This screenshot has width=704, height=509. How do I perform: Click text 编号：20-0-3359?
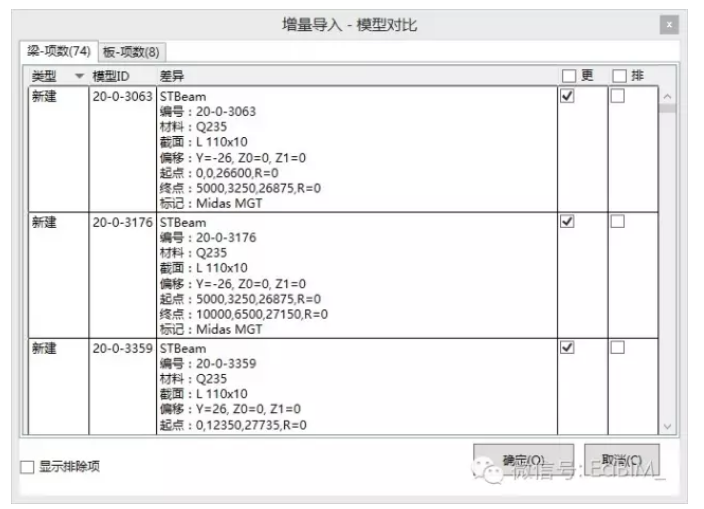pyautogui.click(x=208, y=364)
